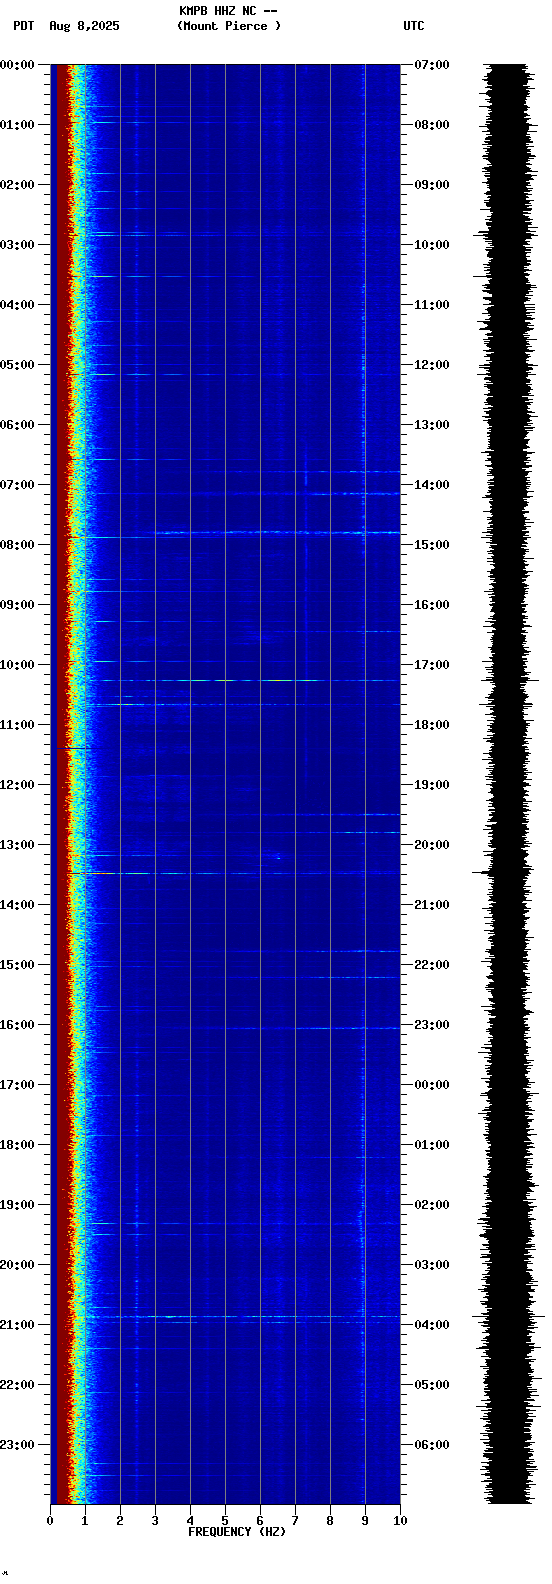552x1584 pixels.
Task: Click the 17:00 UTC label on right axis
Action: point(432,665)
